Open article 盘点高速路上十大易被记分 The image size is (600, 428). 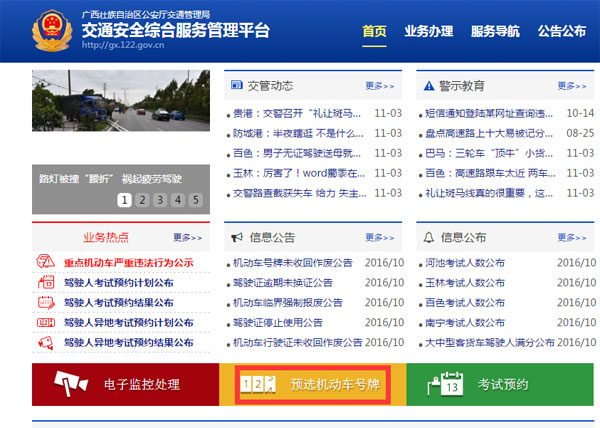[x=489, y=133]
